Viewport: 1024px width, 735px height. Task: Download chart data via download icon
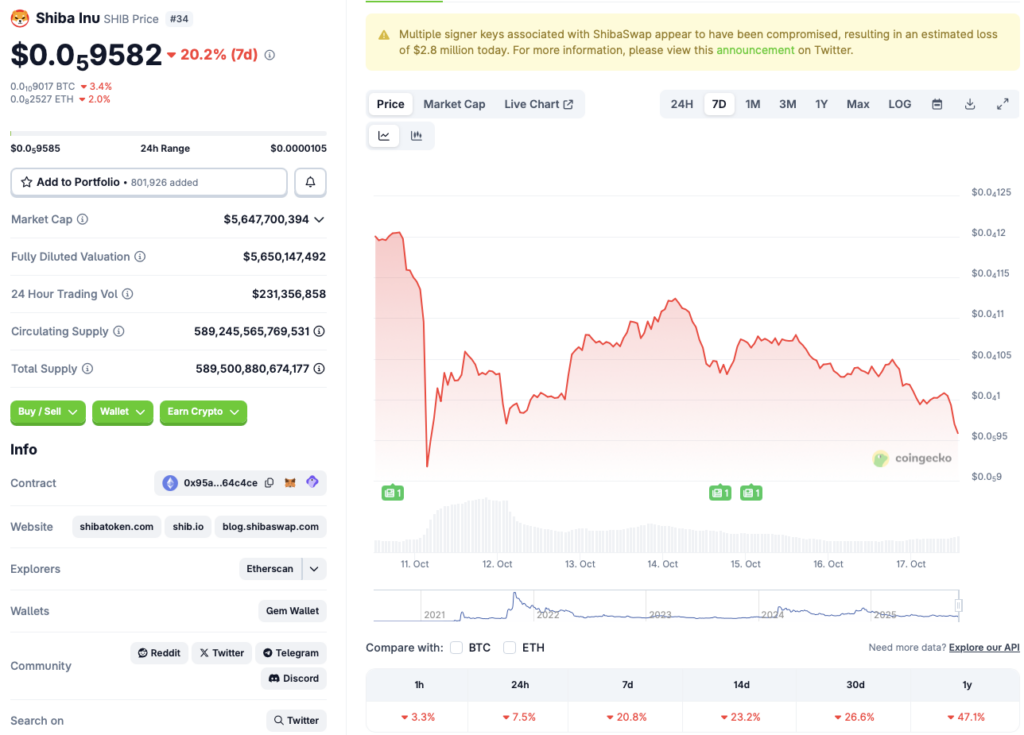click(969, 104)
